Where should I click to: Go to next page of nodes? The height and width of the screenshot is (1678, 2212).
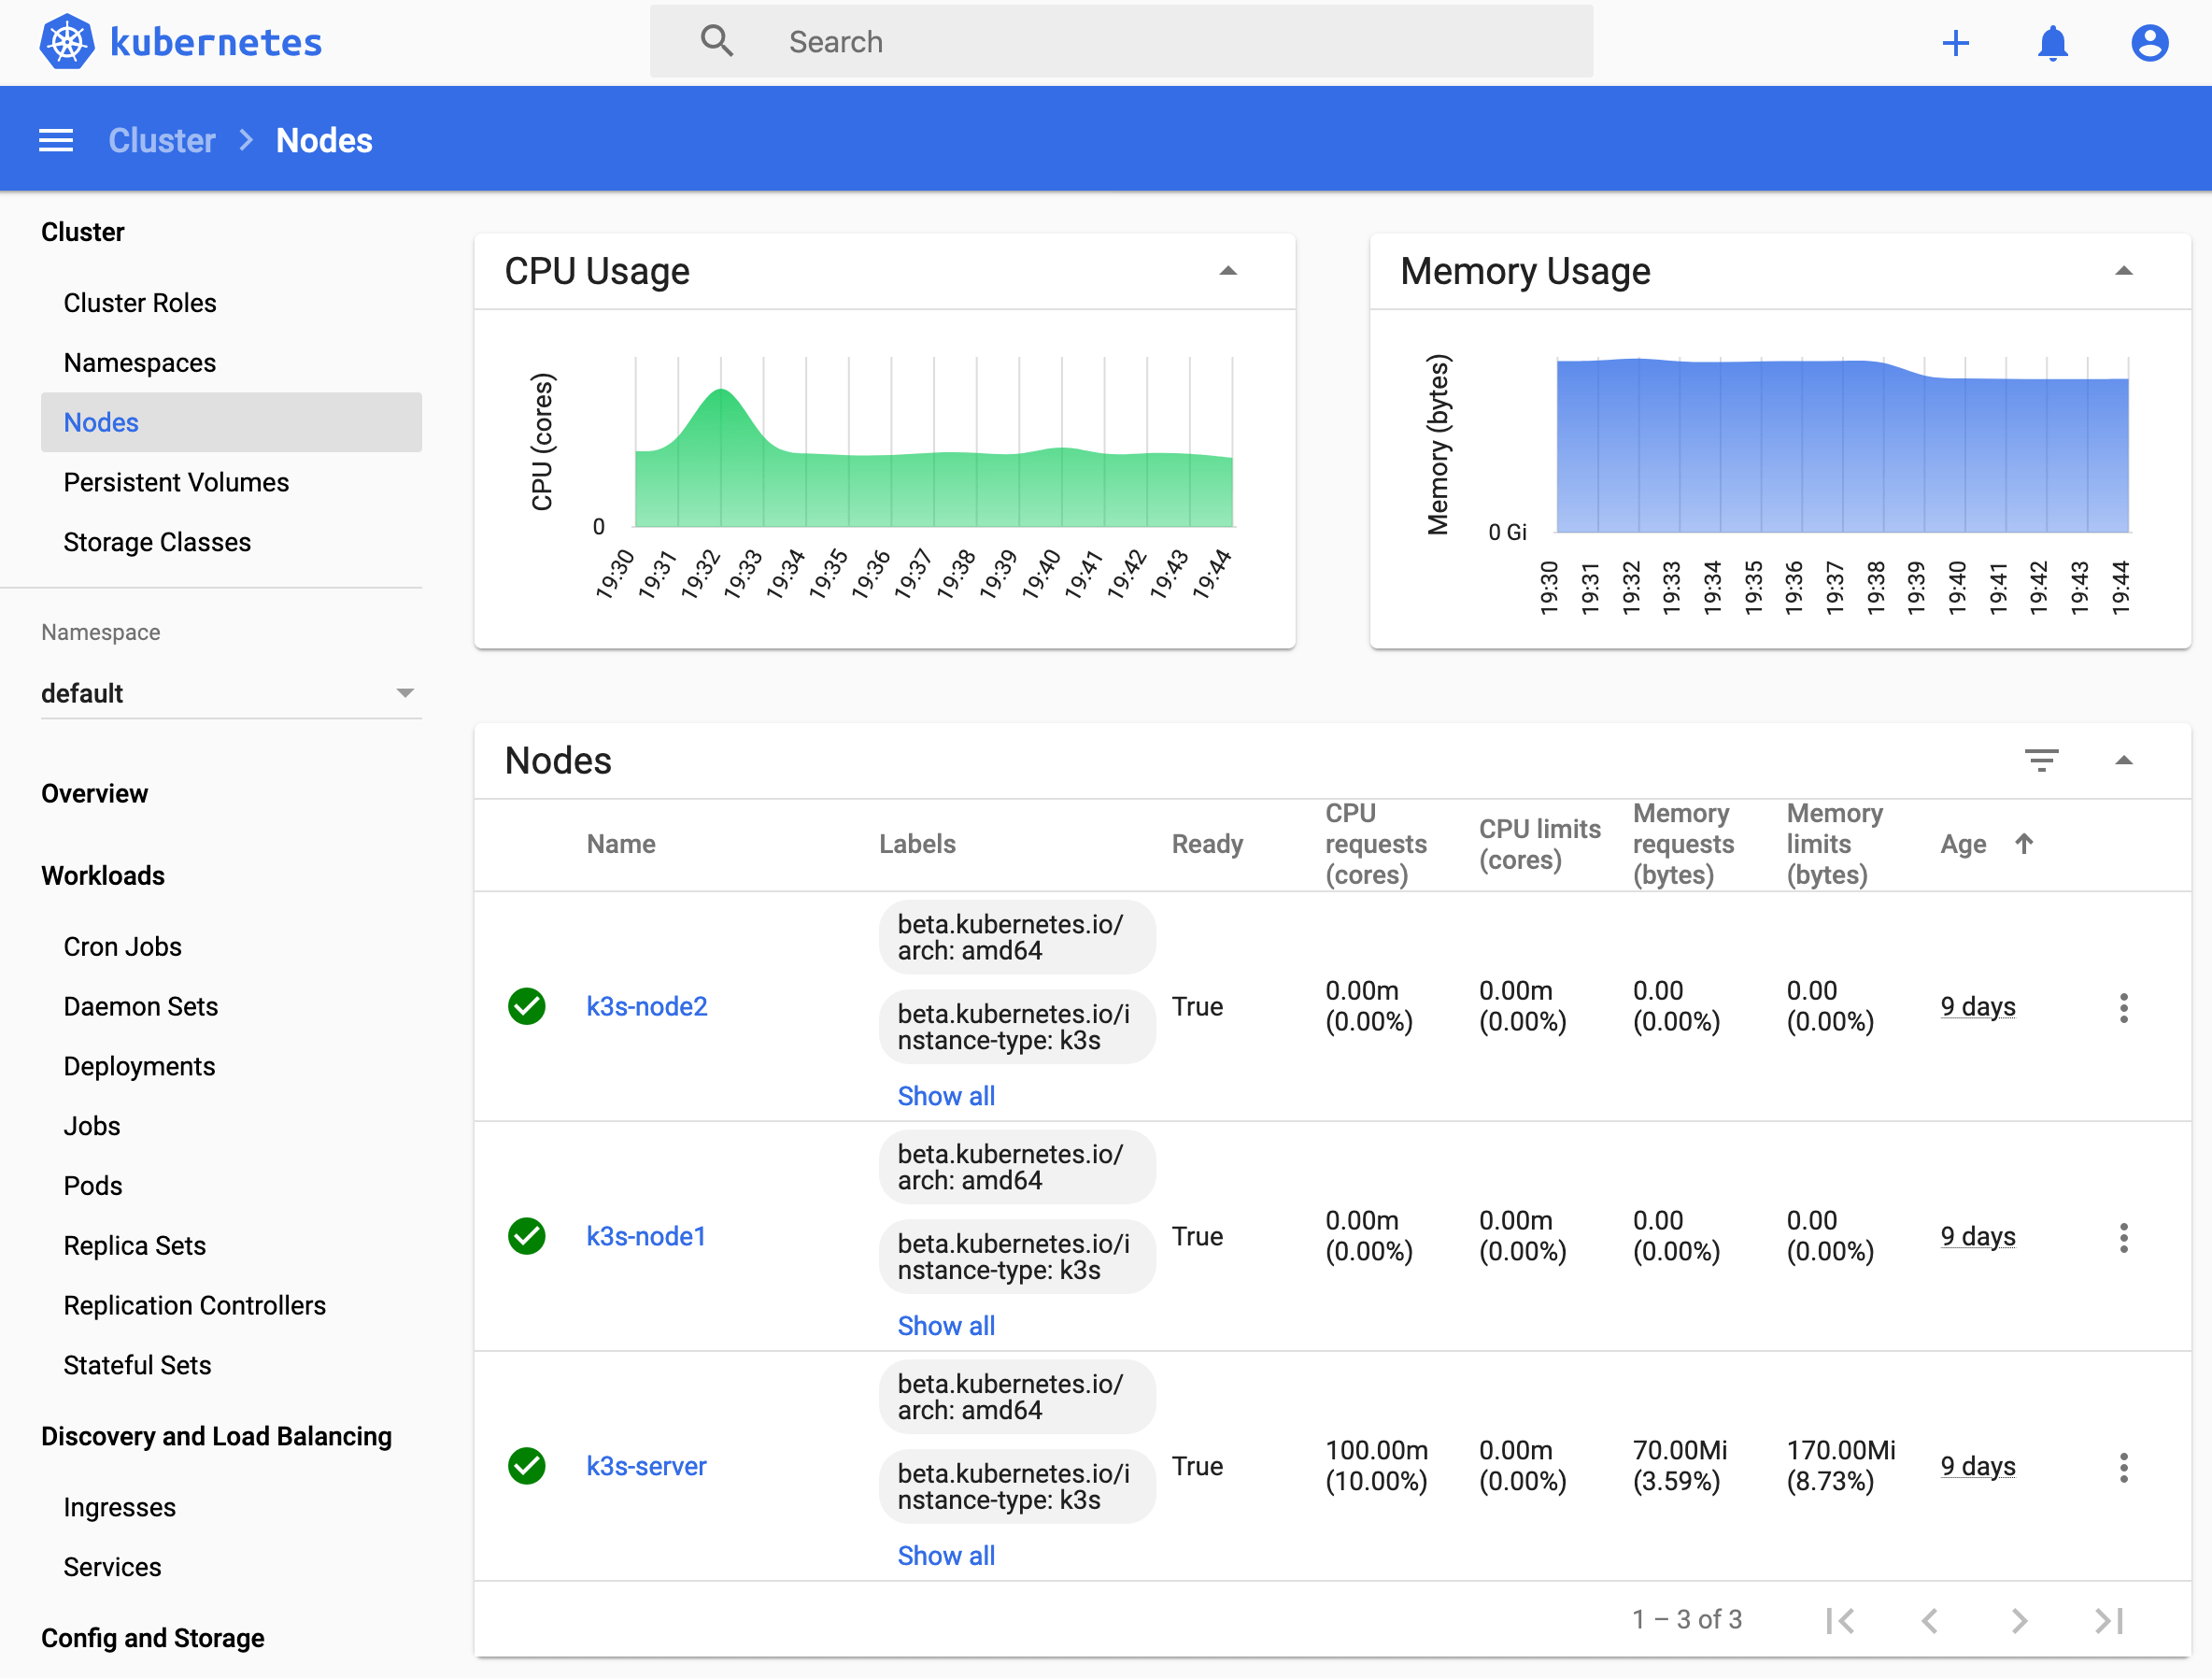coord(2019,1620)
